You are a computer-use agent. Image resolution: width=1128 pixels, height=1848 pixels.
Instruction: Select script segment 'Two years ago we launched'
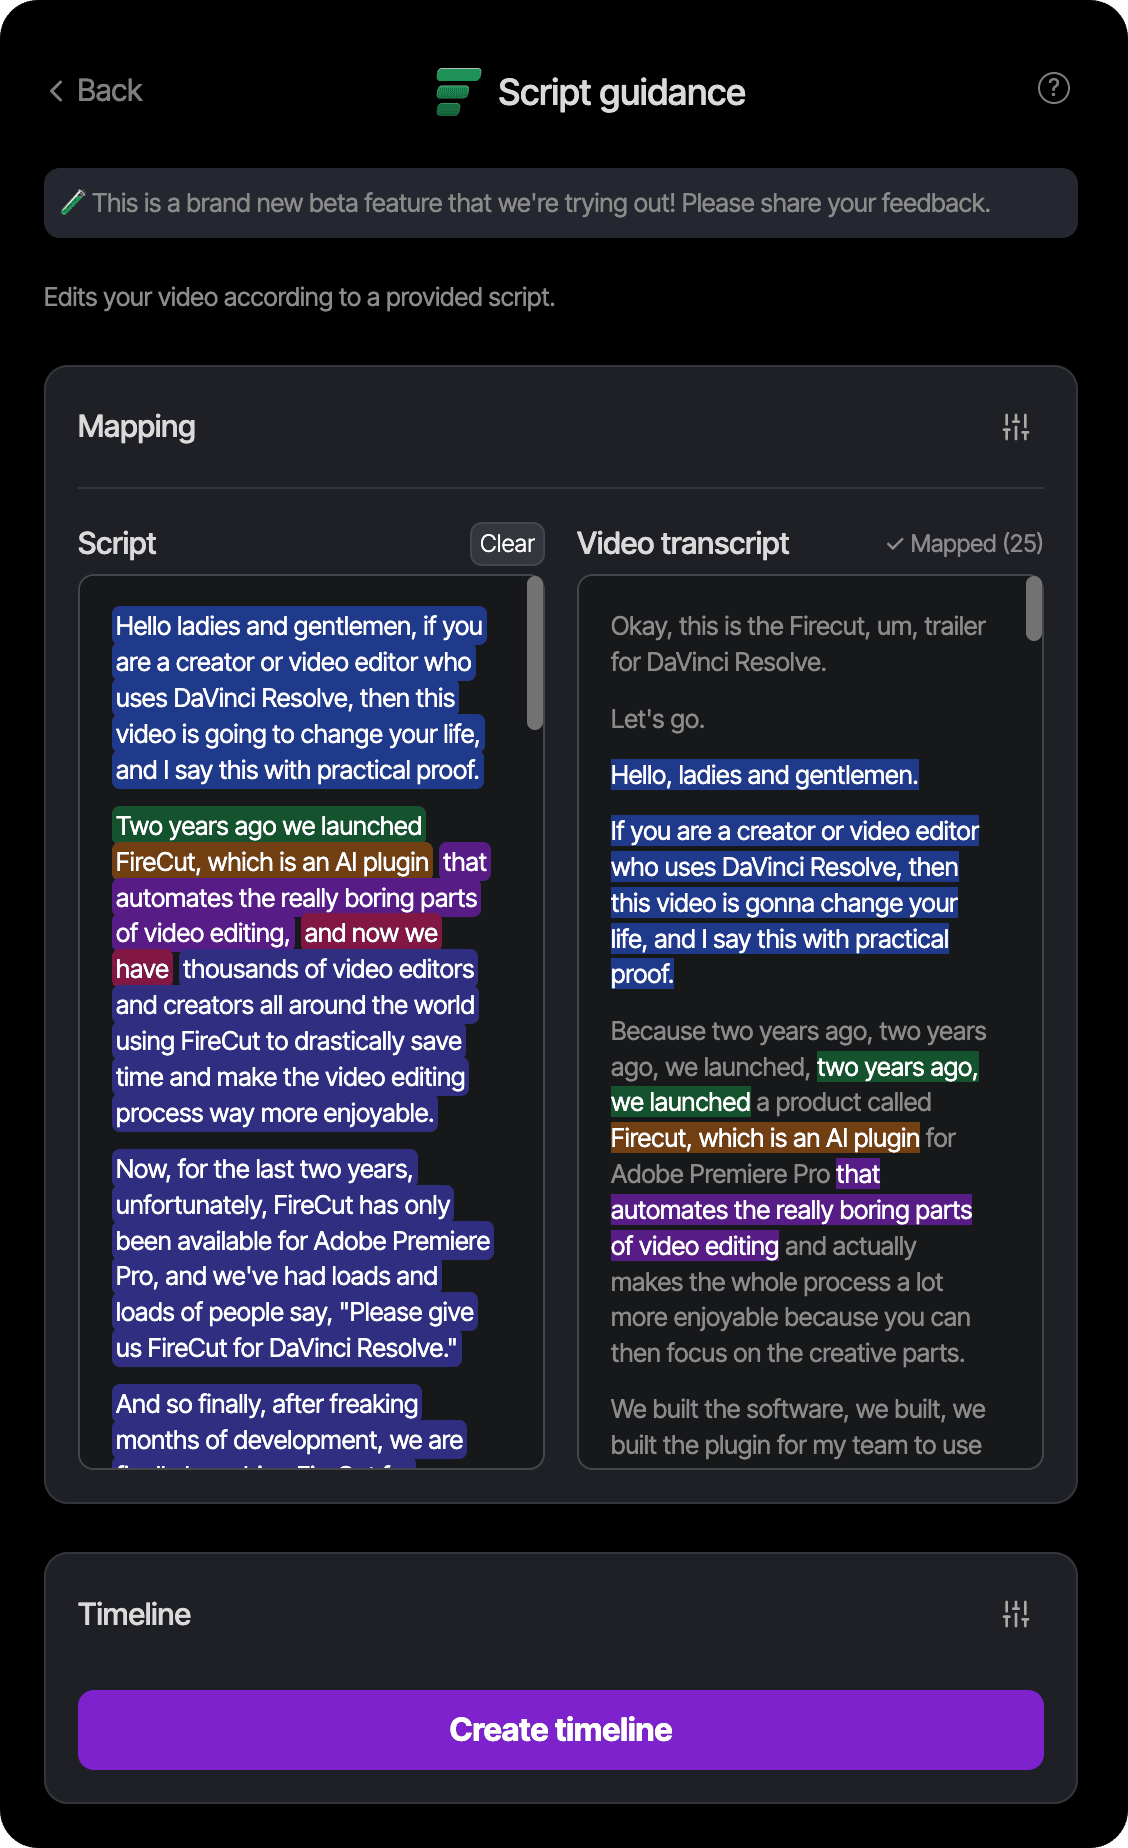(x=269, y=826)
